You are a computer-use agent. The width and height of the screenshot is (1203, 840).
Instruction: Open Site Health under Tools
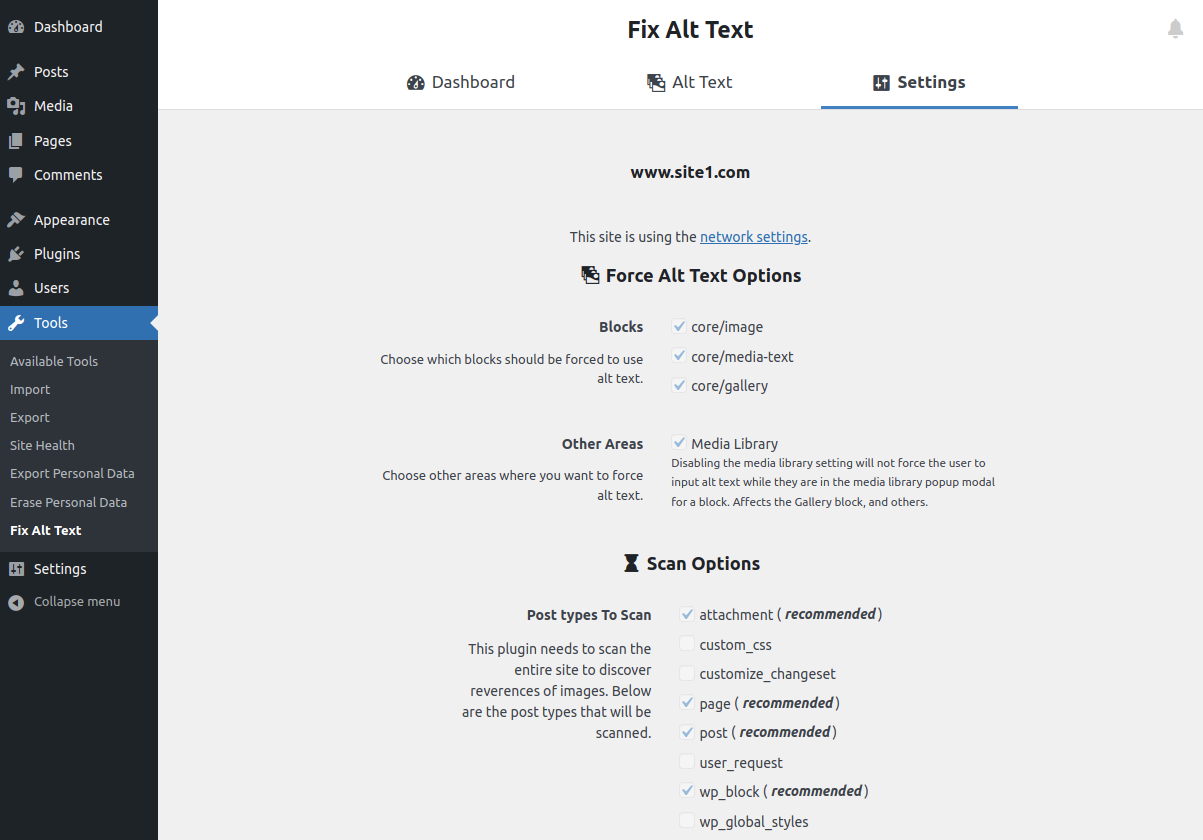(x=42, y=446)
